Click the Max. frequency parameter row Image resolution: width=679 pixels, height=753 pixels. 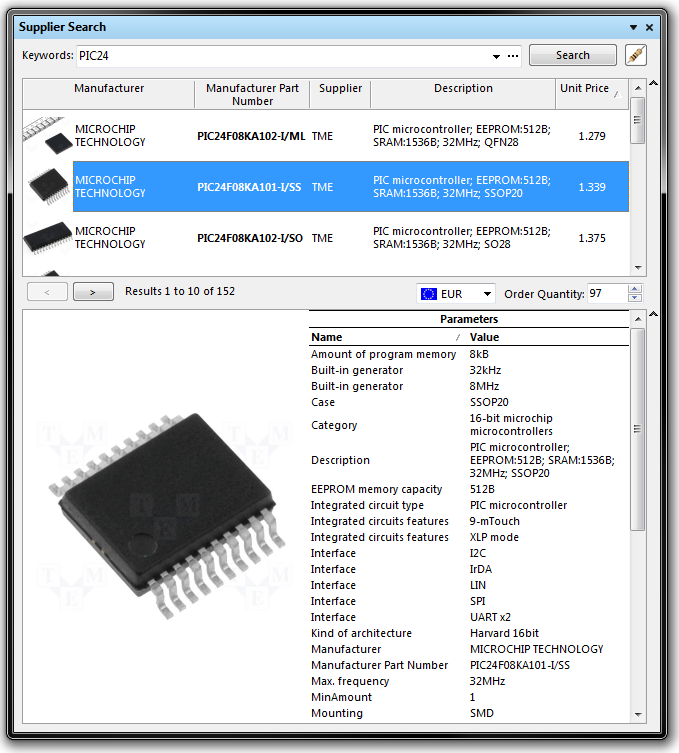(x=469, y=681)
